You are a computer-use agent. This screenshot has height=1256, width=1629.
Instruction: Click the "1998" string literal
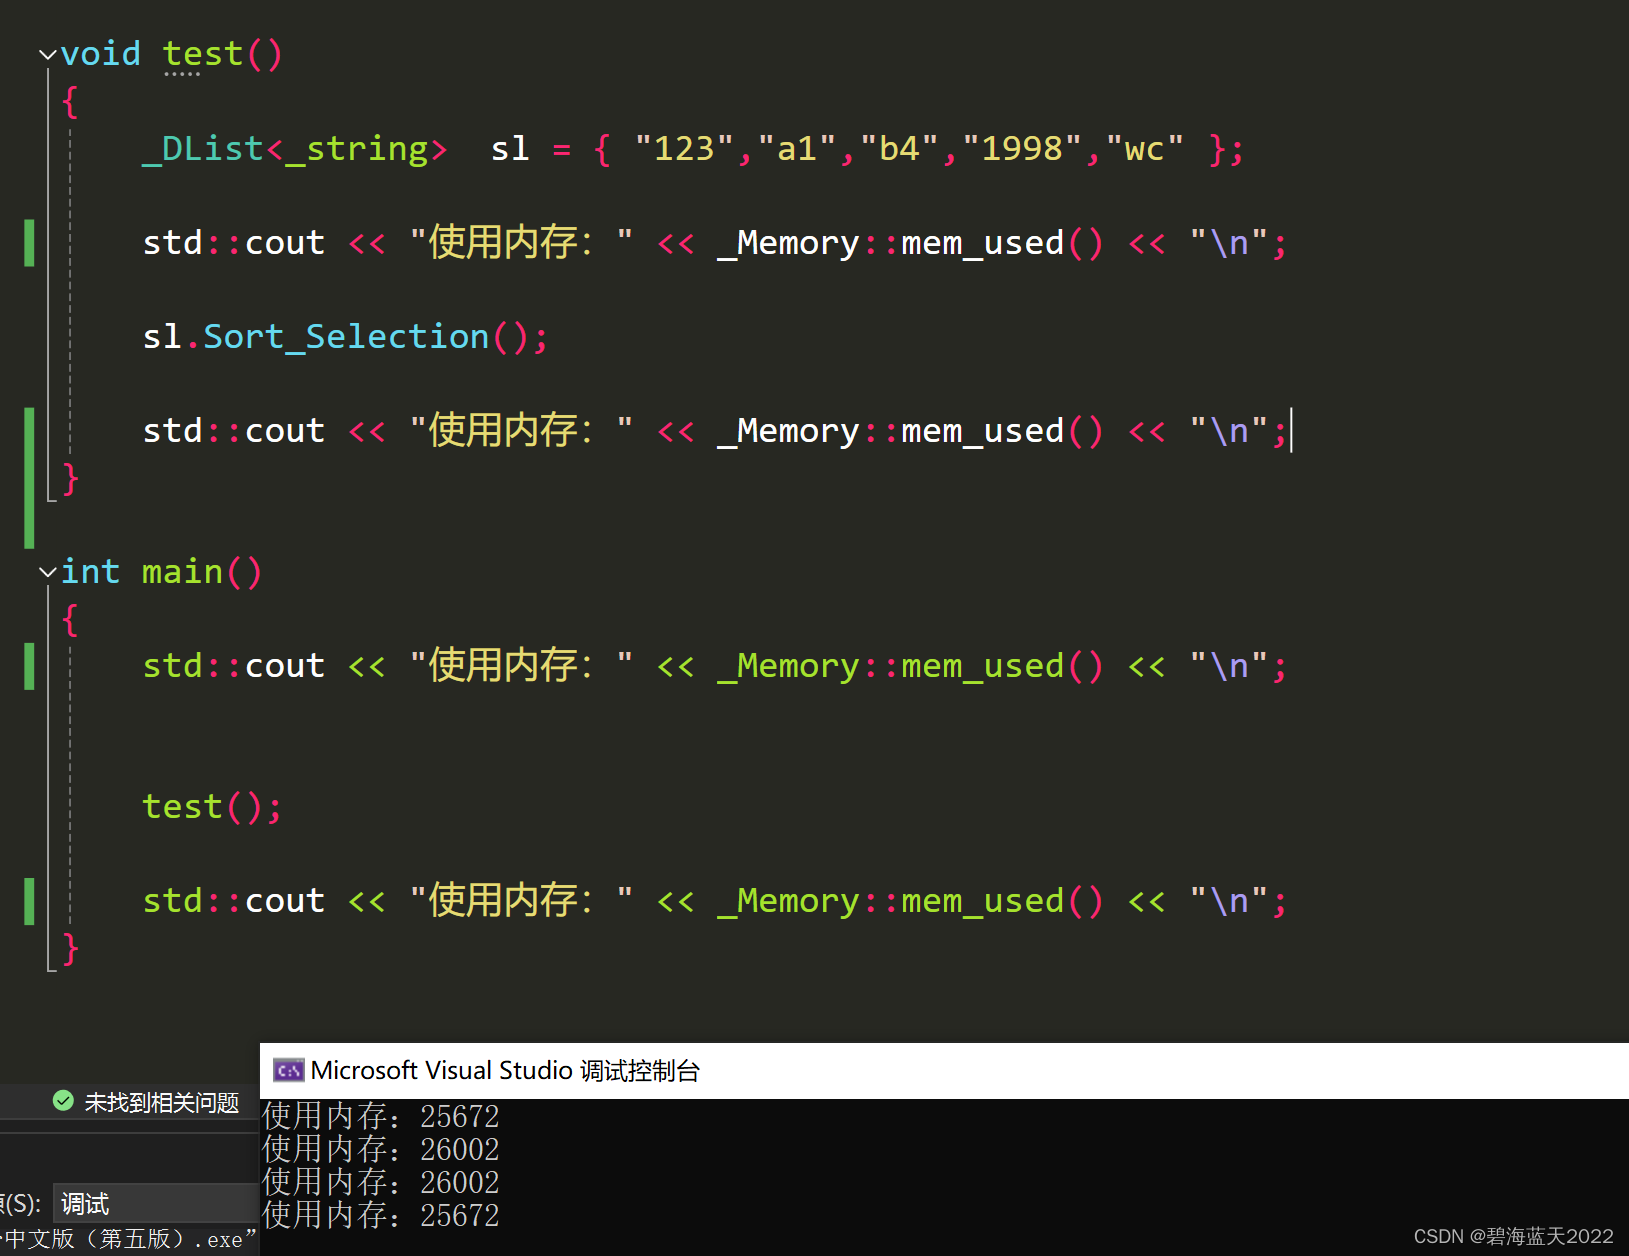1022,149
